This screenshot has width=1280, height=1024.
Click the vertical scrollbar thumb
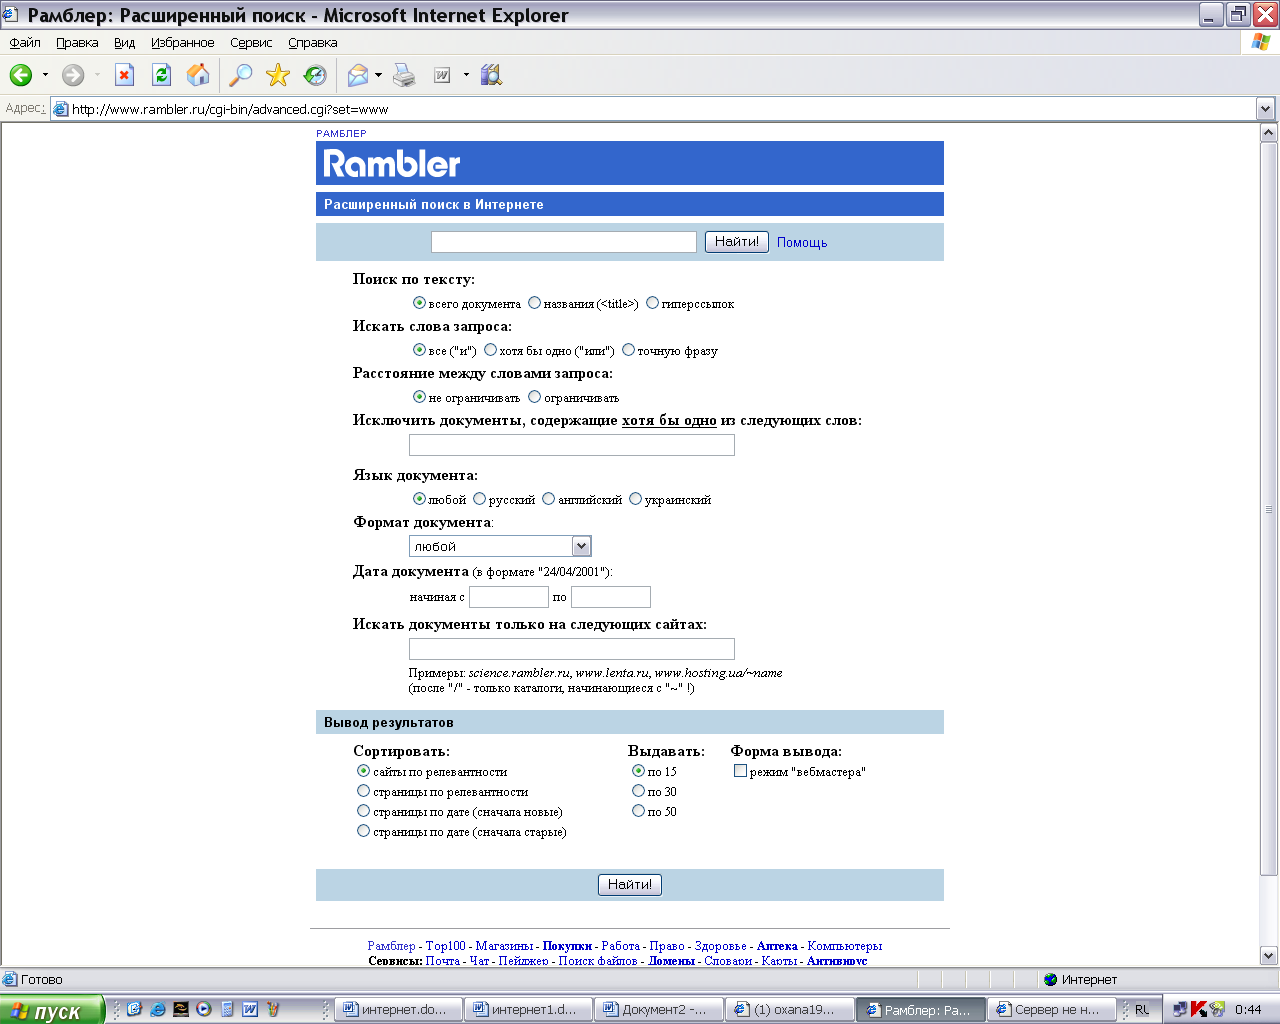click(1268, 509)
